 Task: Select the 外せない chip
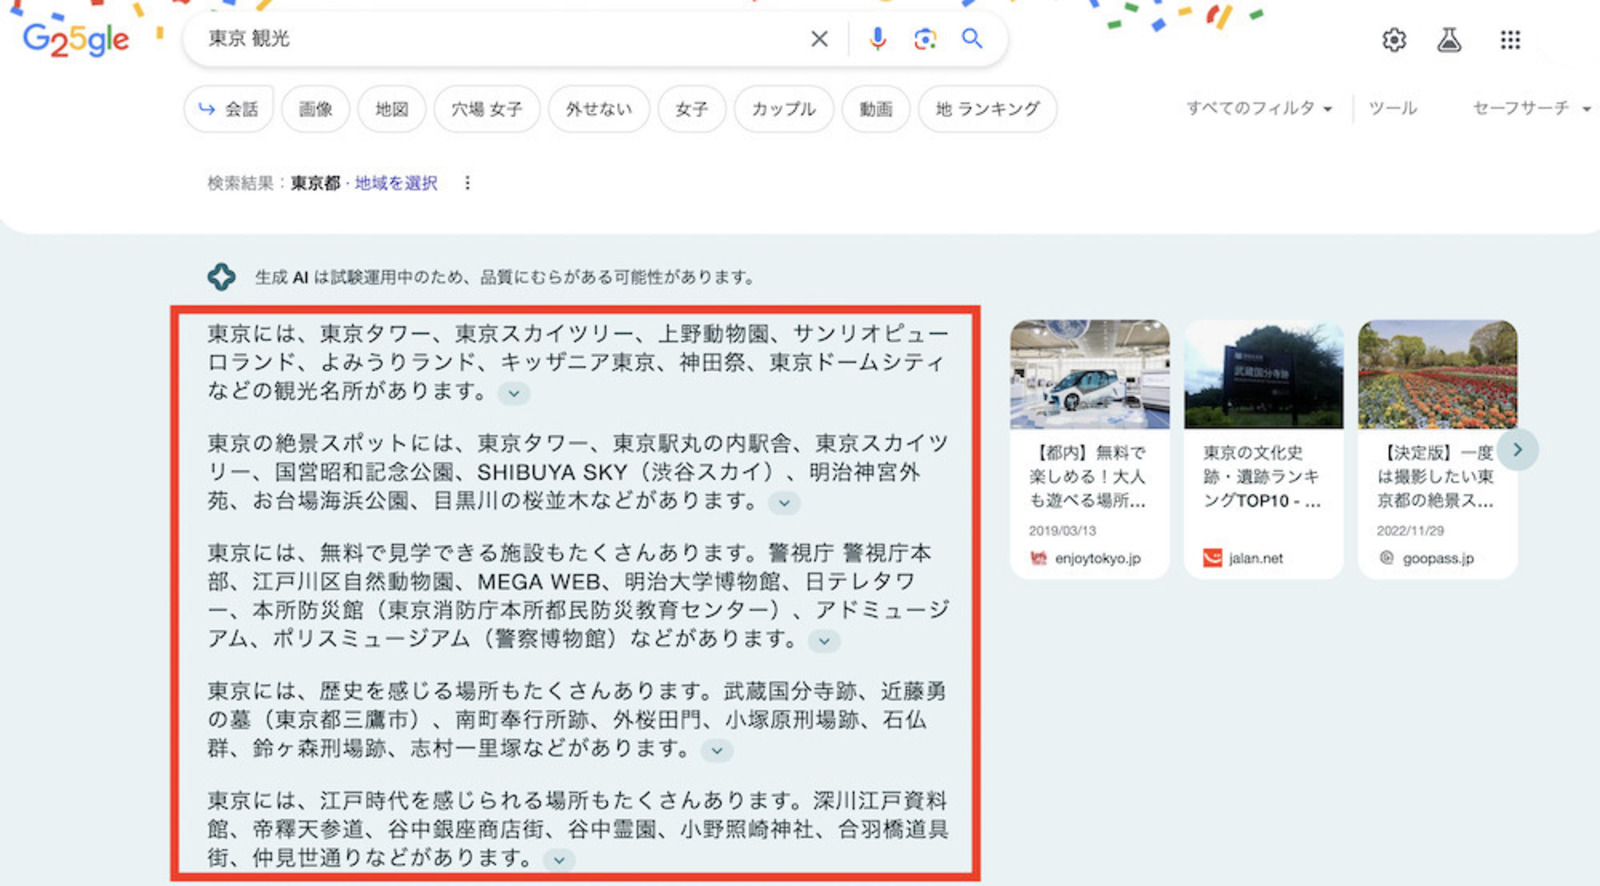click(599, 109)
